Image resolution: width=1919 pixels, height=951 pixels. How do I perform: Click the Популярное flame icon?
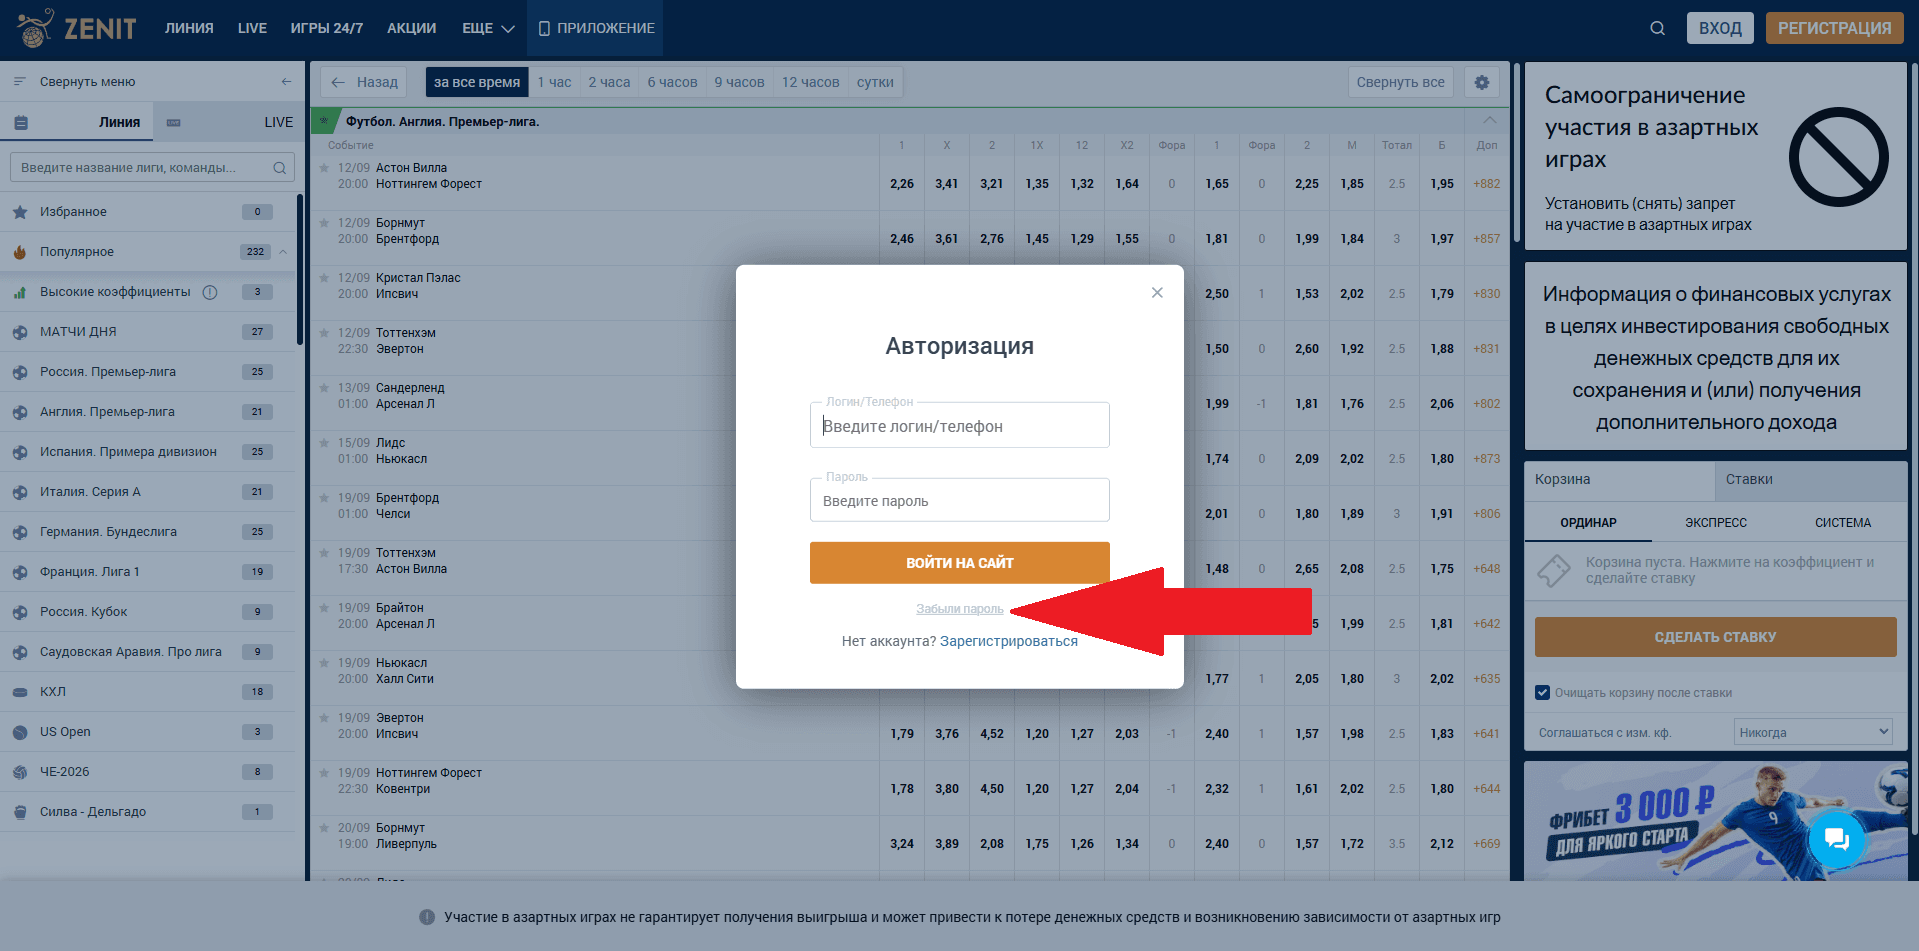click(20, 252)
